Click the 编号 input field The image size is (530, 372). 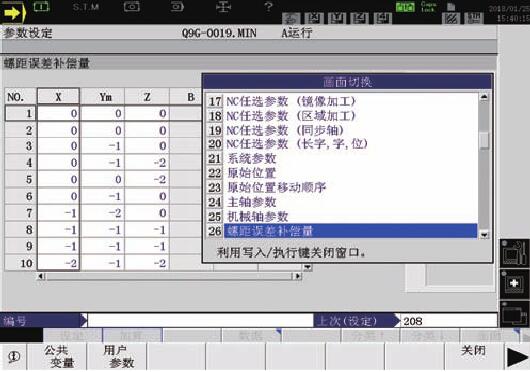click(x=201, y=321)
